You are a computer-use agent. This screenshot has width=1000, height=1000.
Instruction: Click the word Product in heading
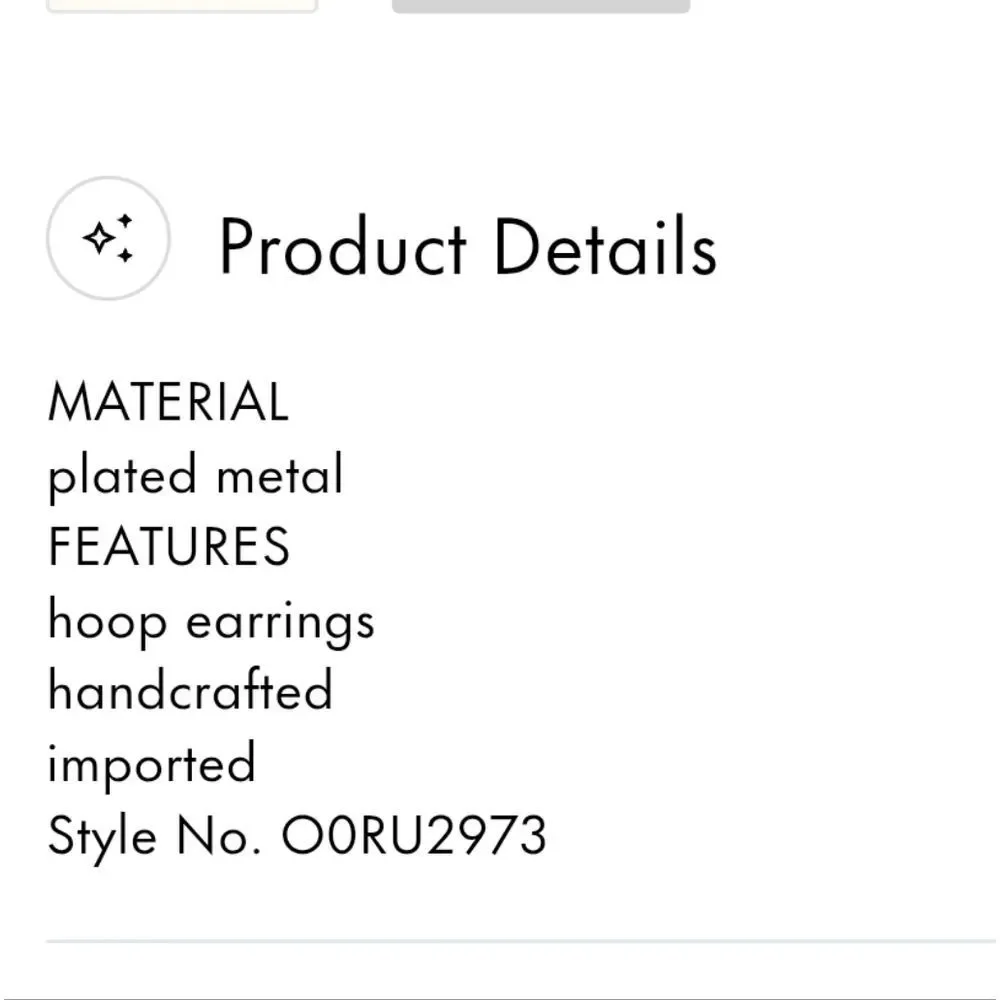343,246
